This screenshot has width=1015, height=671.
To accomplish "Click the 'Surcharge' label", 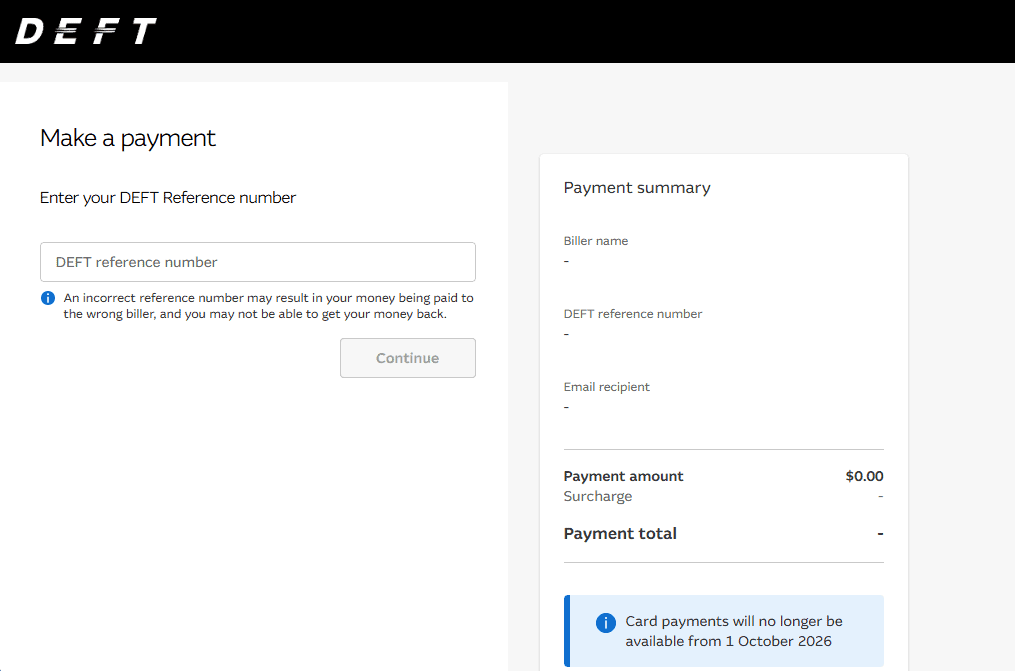I will pyautogui.click(x=597, y=496).
